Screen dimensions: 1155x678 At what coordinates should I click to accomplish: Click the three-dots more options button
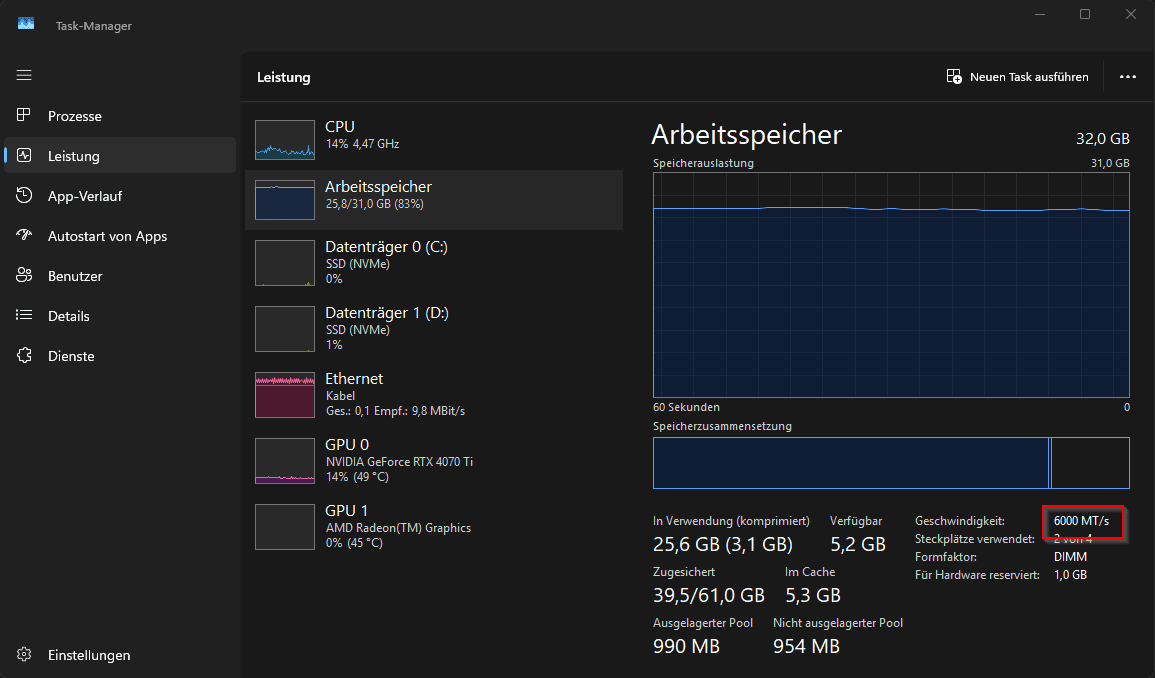pos(1128,77)
